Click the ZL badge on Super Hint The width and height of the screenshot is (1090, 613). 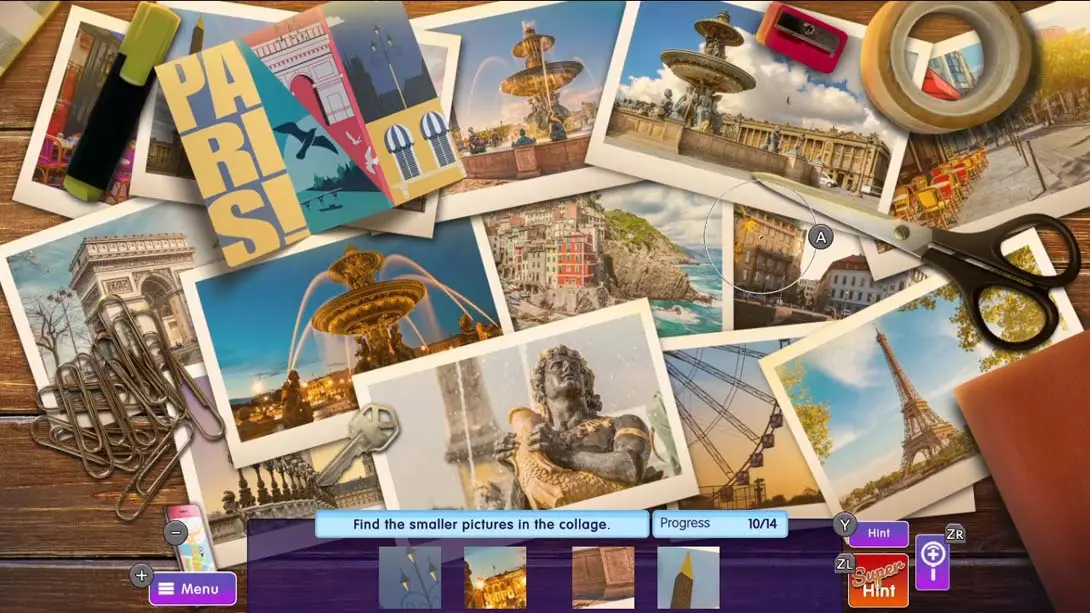(x=845, y=564)
